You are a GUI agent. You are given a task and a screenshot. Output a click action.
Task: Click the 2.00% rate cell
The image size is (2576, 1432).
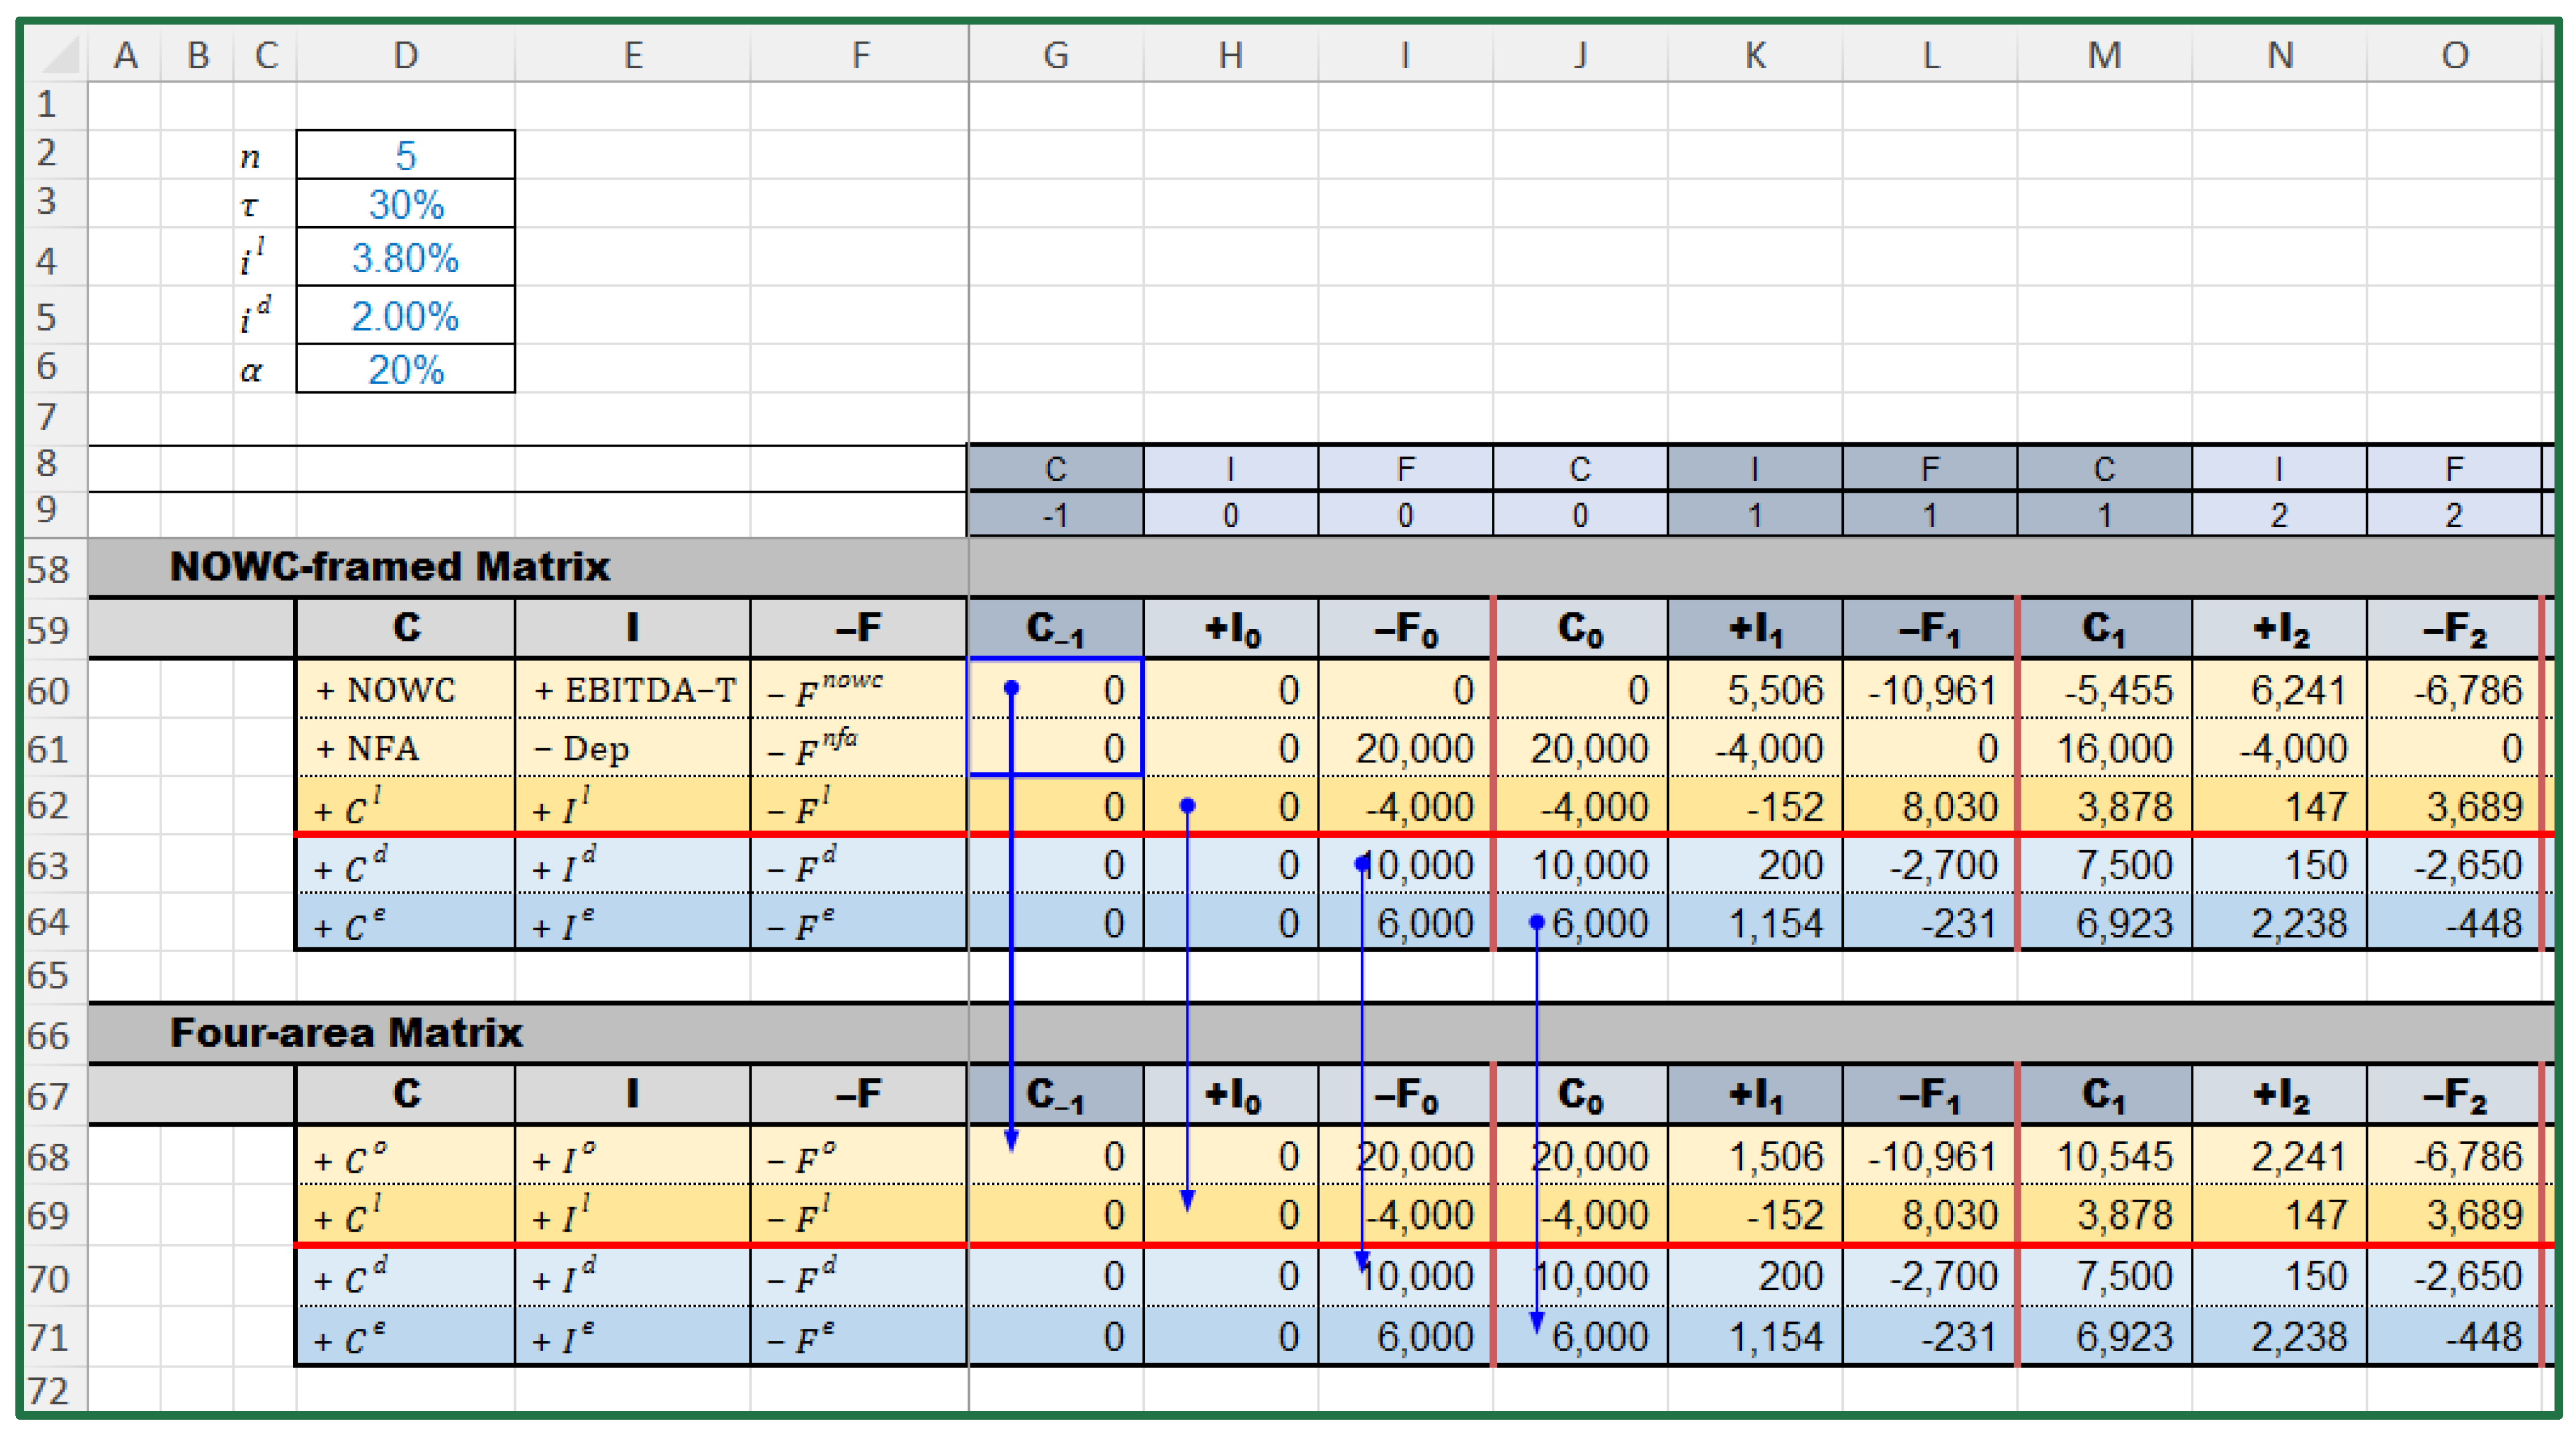point(405,316)
